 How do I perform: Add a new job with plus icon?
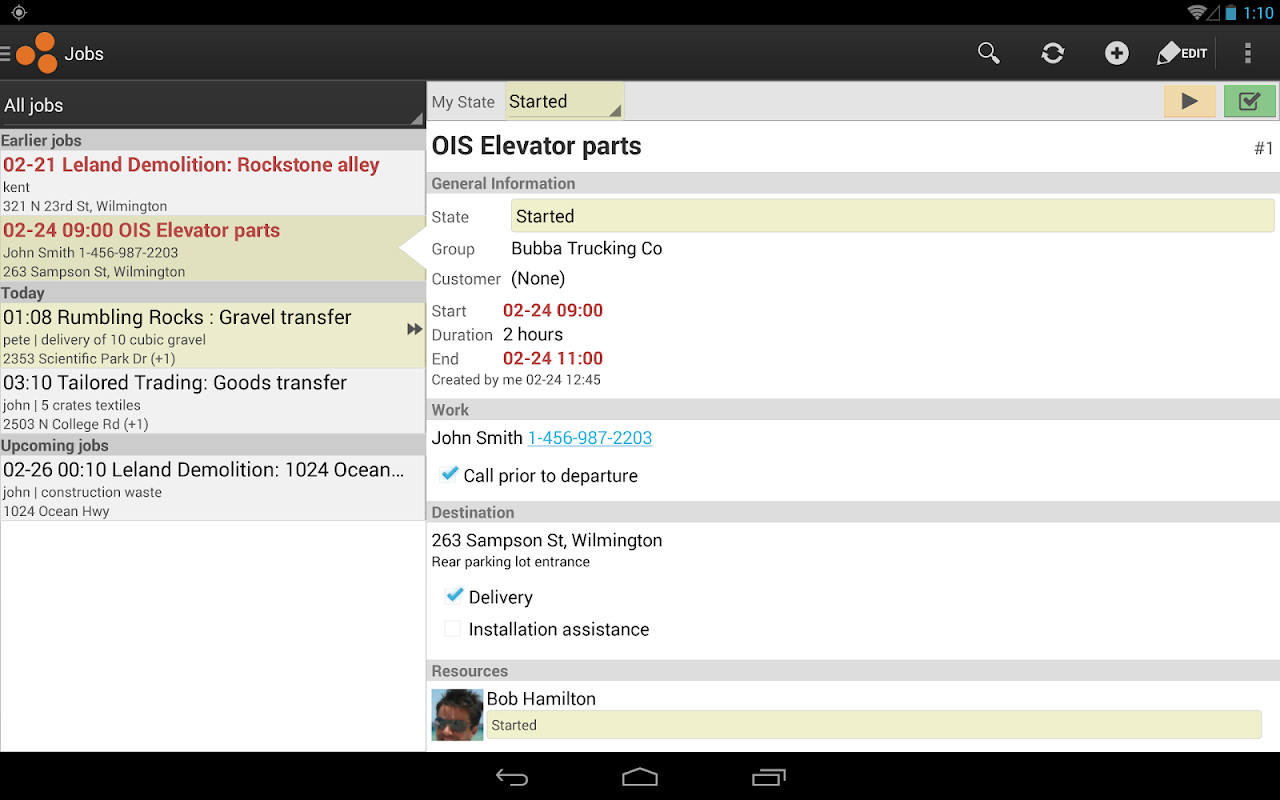click(x=1117, y=54)
